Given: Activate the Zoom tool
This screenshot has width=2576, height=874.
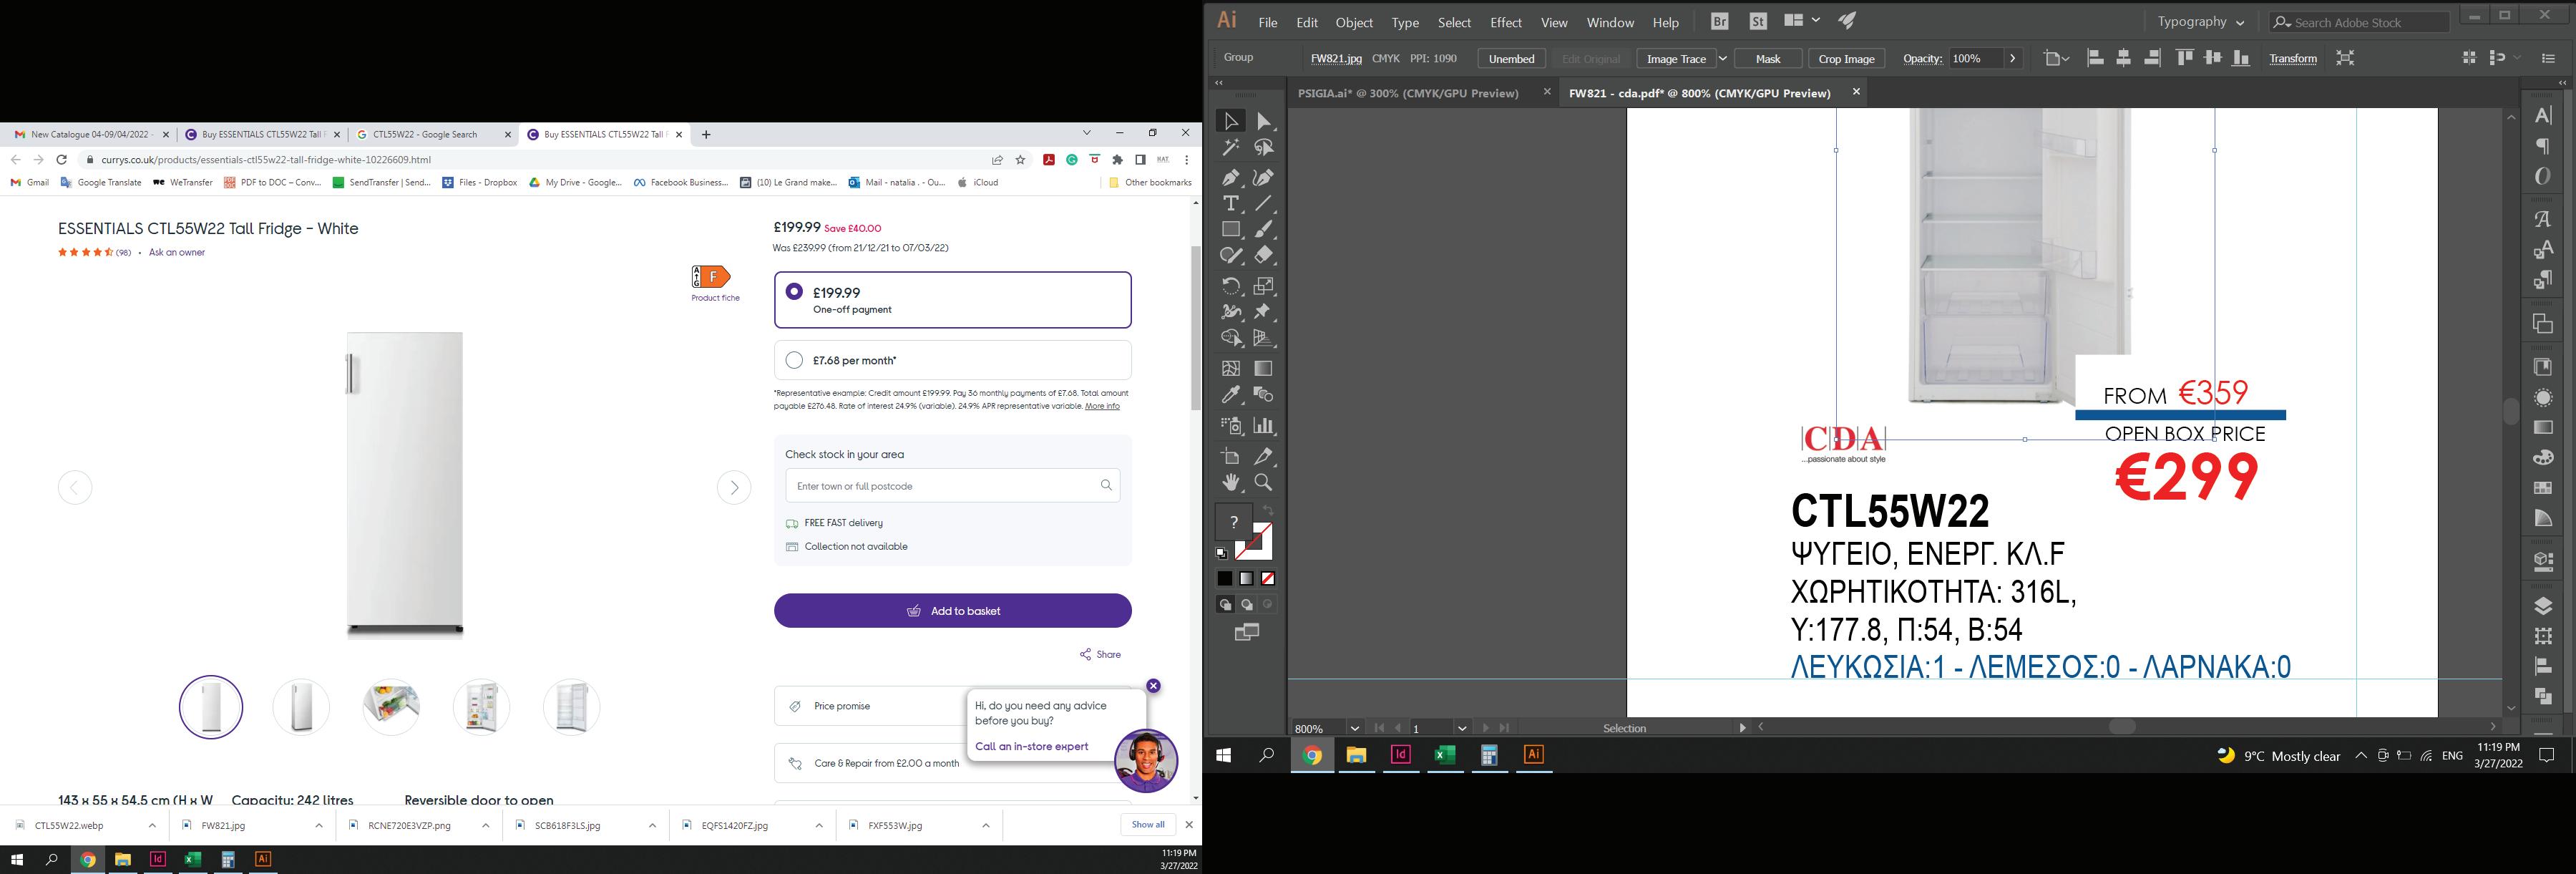Looking at the screenshot, I should point(1264,483).
